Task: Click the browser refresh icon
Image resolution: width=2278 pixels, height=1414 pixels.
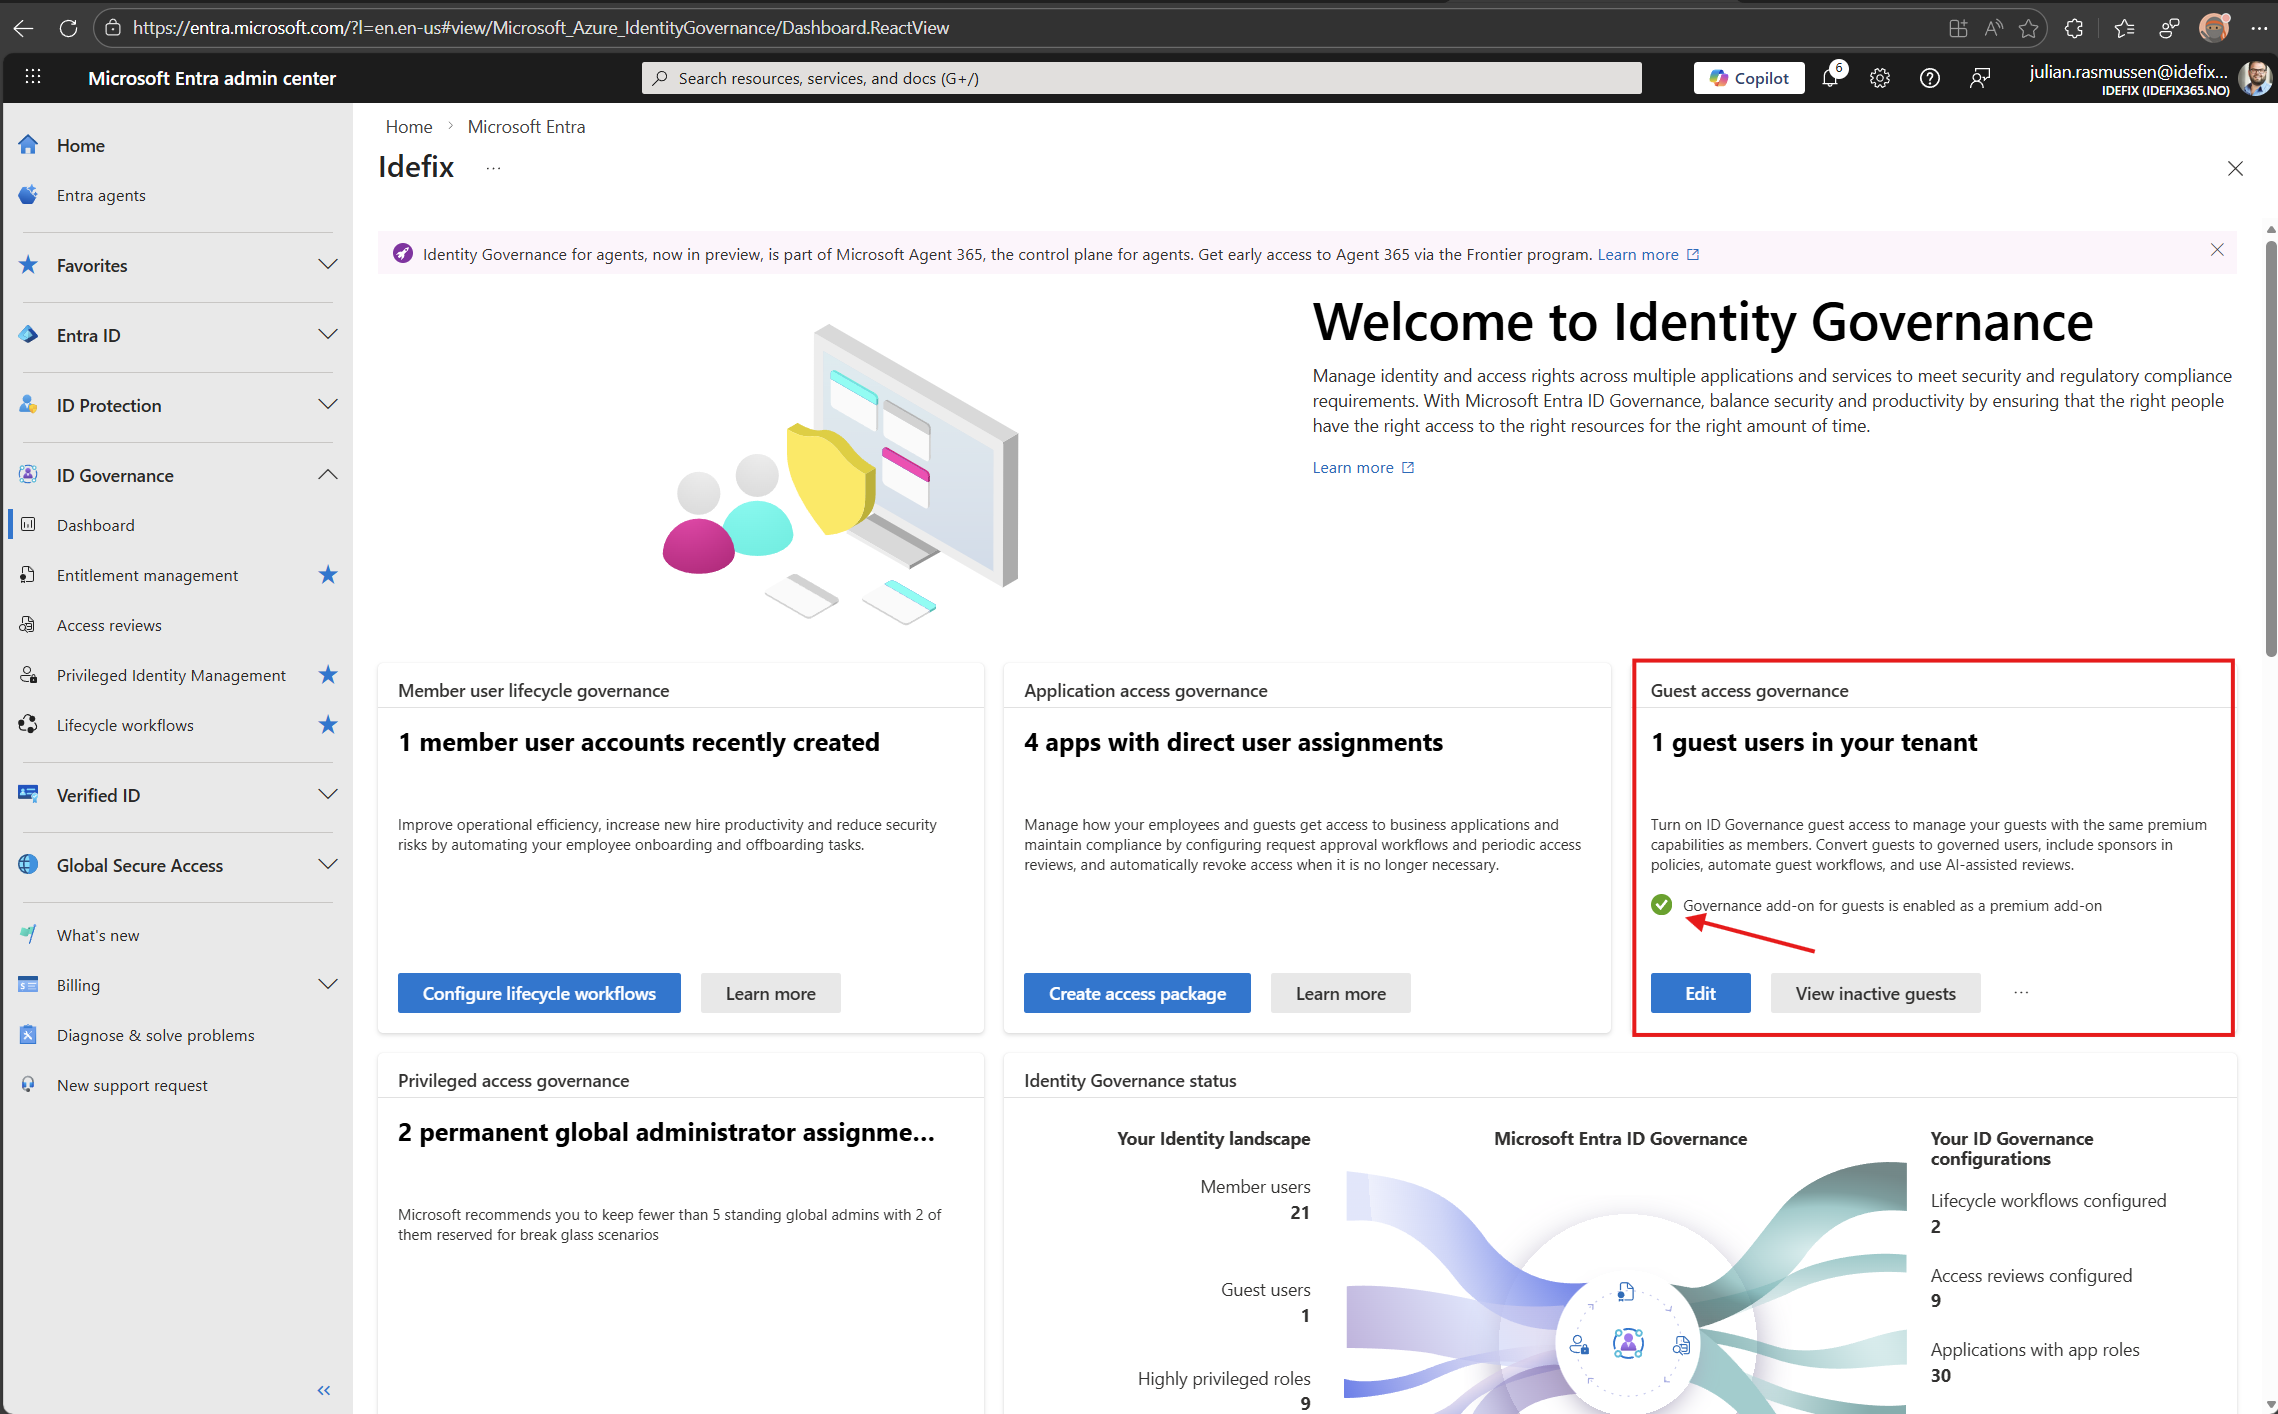Action: coord(68,28)
